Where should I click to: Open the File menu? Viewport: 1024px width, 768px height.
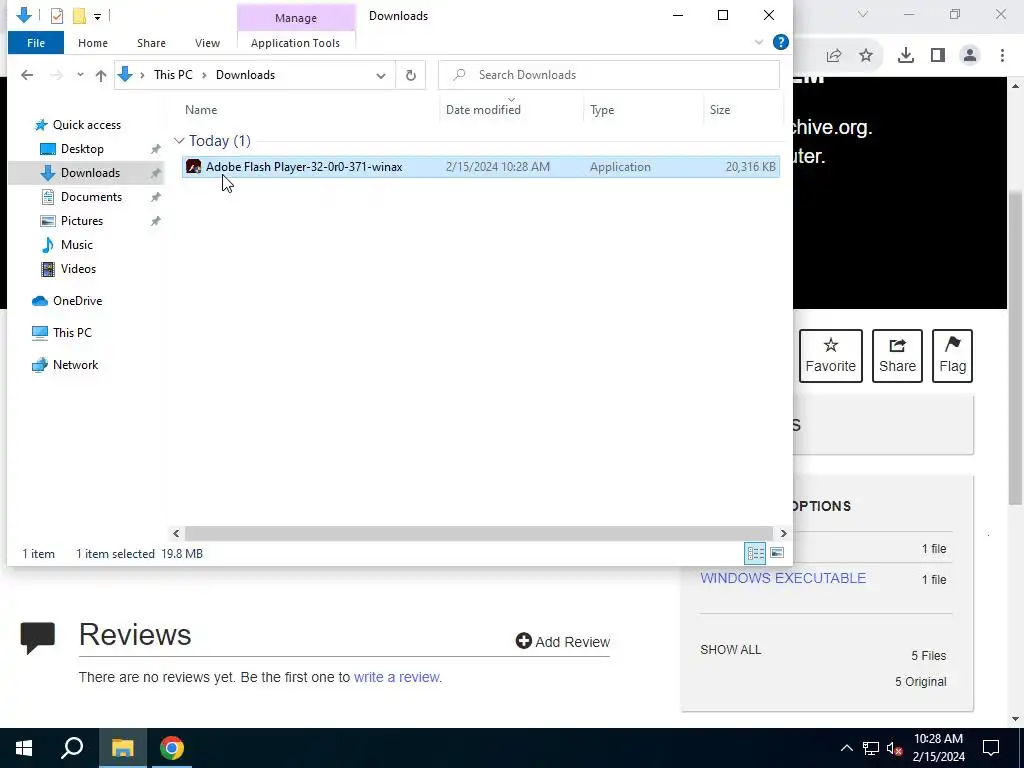[36, 43]
